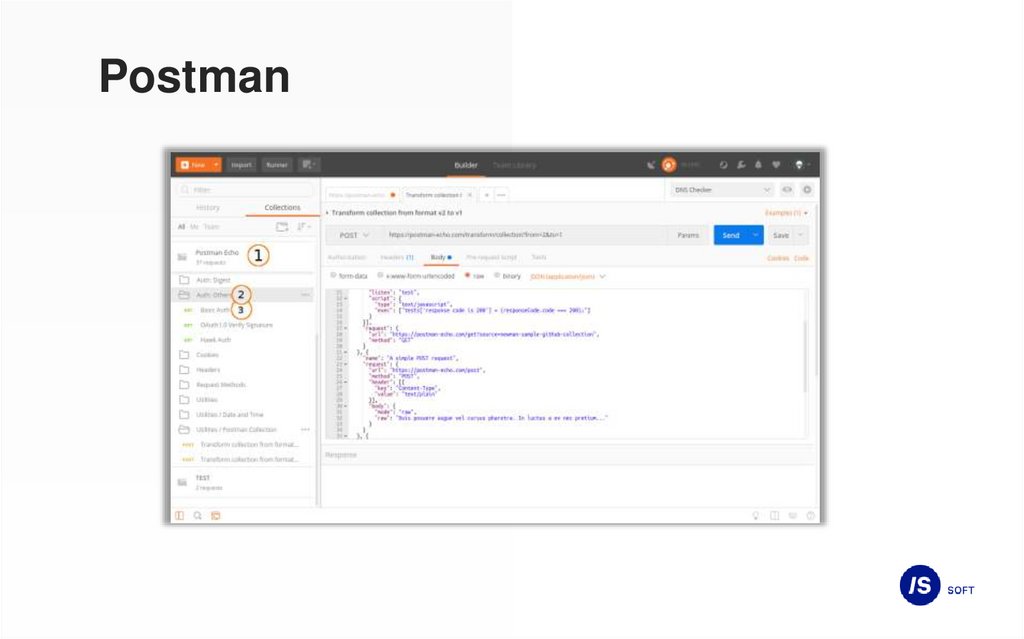This screenshot has width=1024, height=639.
Task: Click the Params button
Action: (688, 235)
